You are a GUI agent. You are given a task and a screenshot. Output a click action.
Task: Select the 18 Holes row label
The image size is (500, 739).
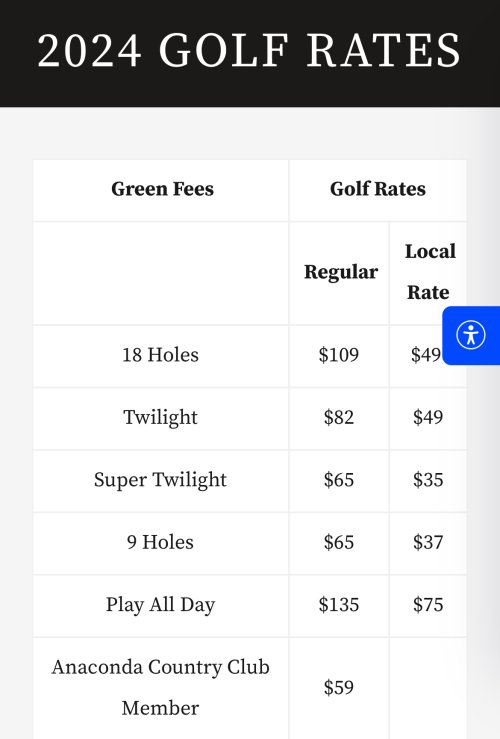[x=160, y=355]
